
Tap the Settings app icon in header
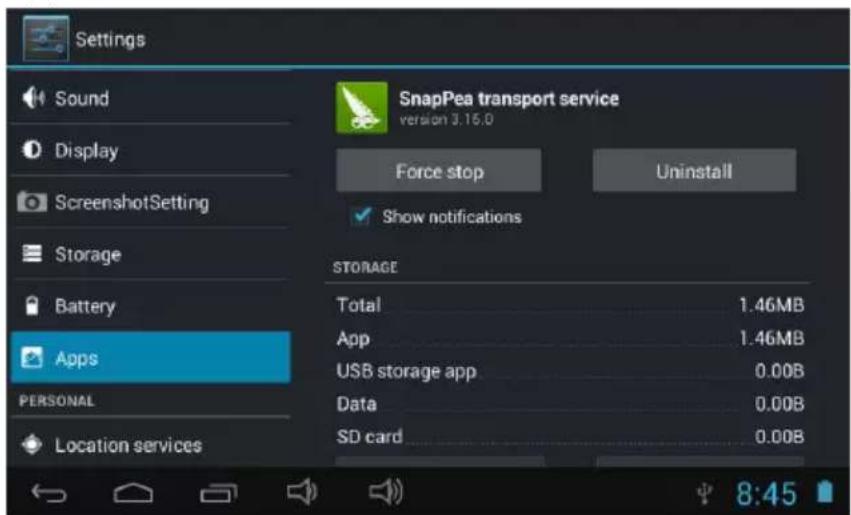tap(46, 39)
